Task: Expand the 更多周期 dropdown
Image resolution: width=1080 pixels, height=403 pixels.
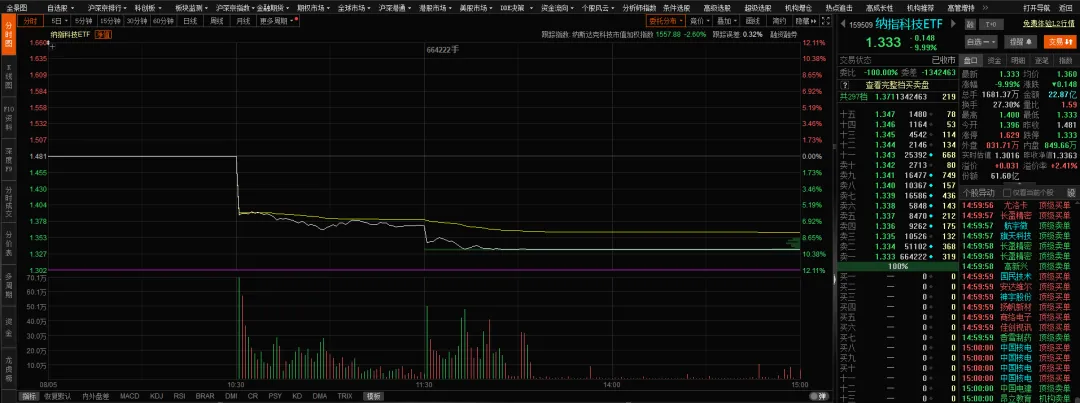Action: point(279,21)
